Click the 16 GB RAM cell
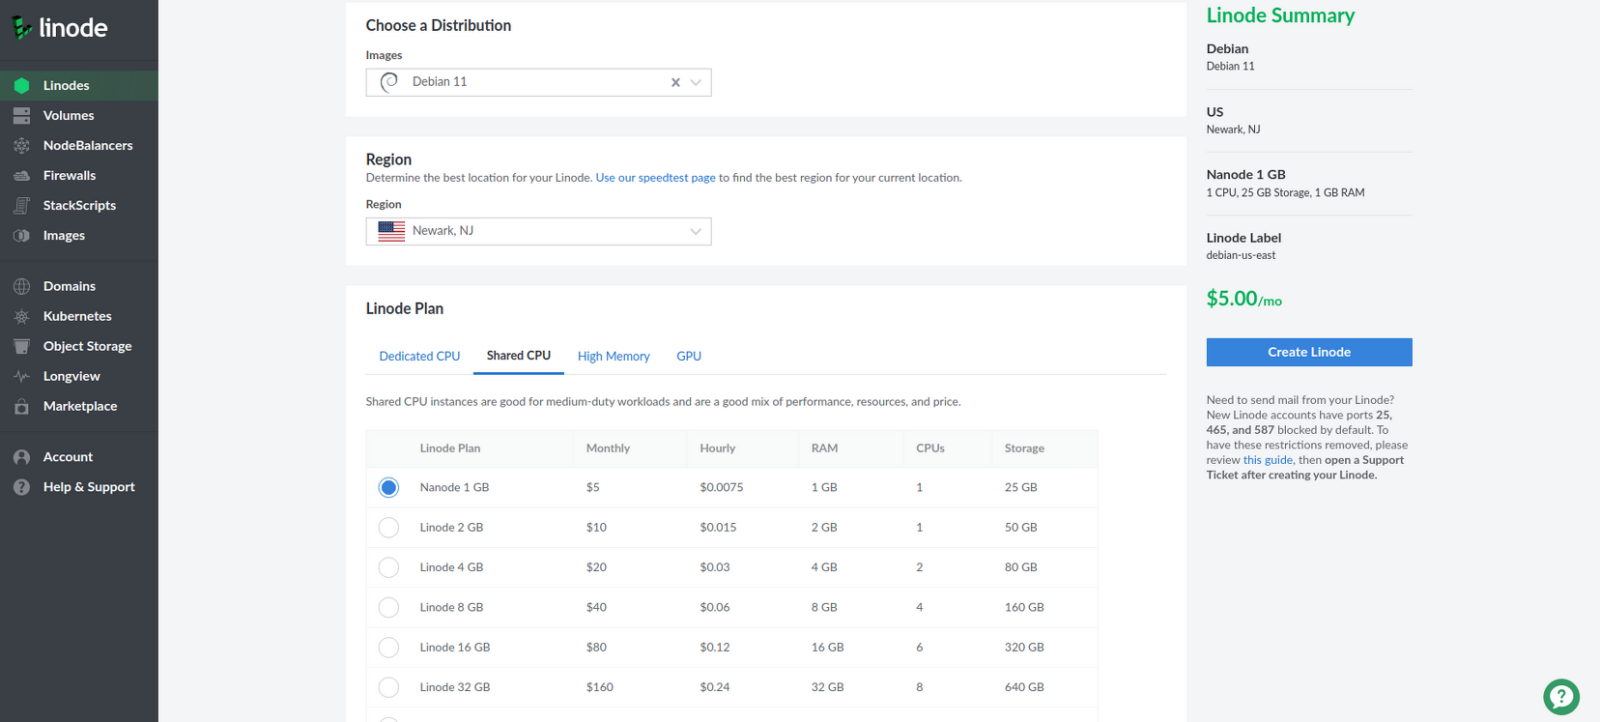The width and height of the screenshot is (1600, 722). 827,648
